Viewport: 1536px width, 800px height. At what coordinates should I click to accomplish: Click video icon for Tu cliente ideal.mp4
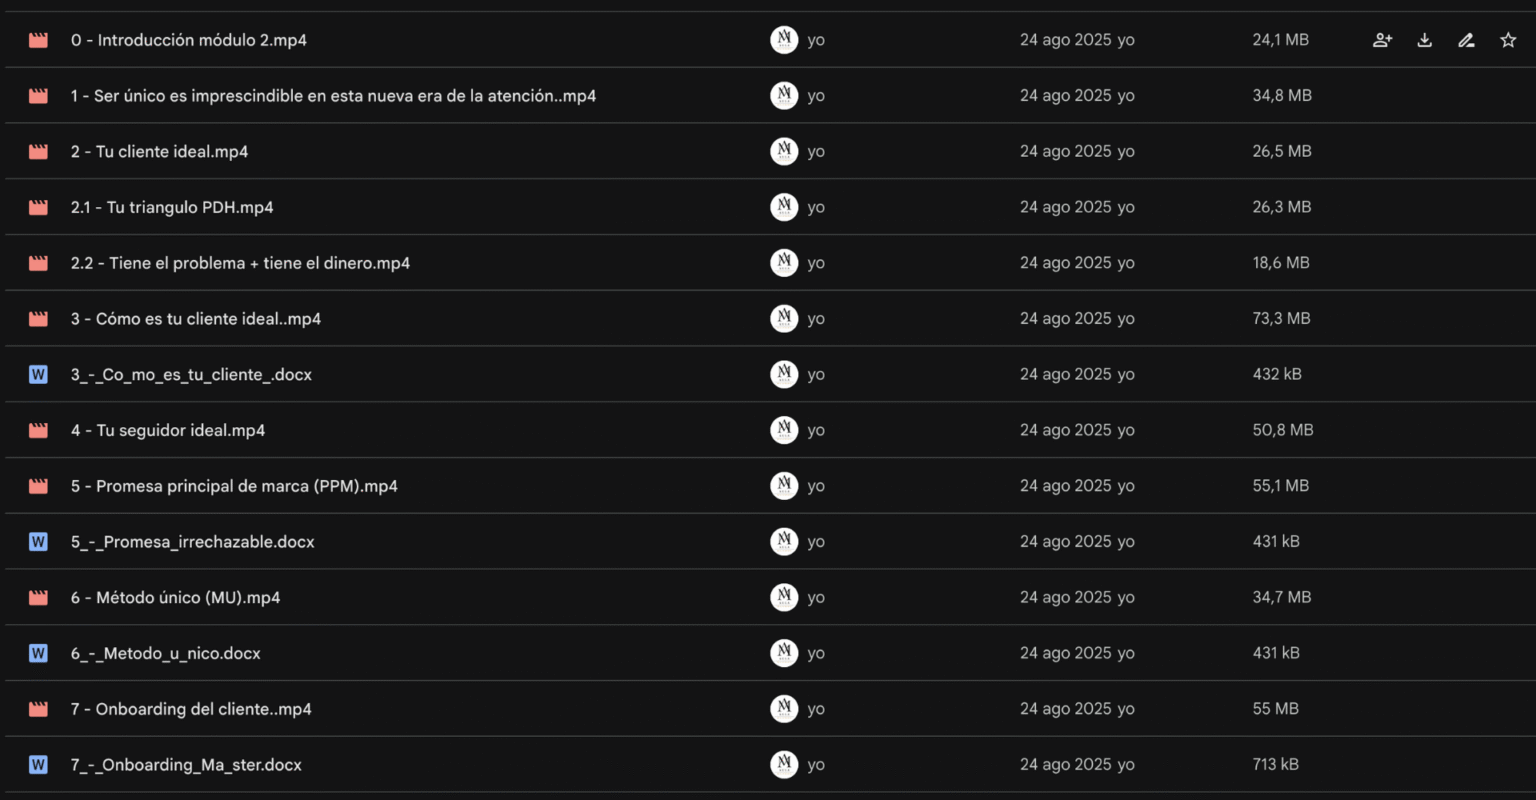click(x=39, y=152)
